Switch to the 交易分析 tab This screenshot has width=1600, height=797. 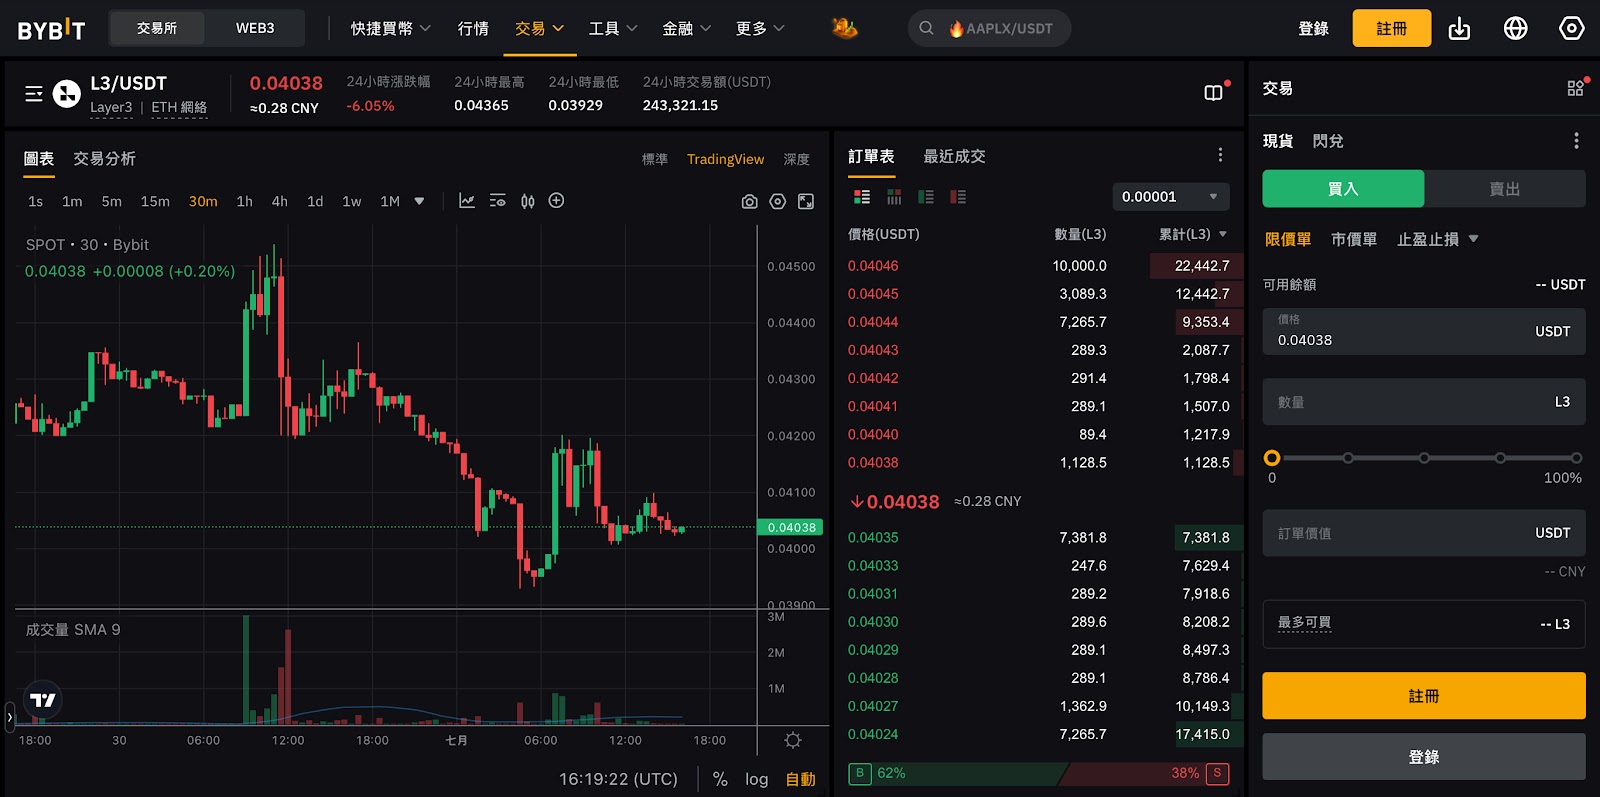(x=104, y=158)
